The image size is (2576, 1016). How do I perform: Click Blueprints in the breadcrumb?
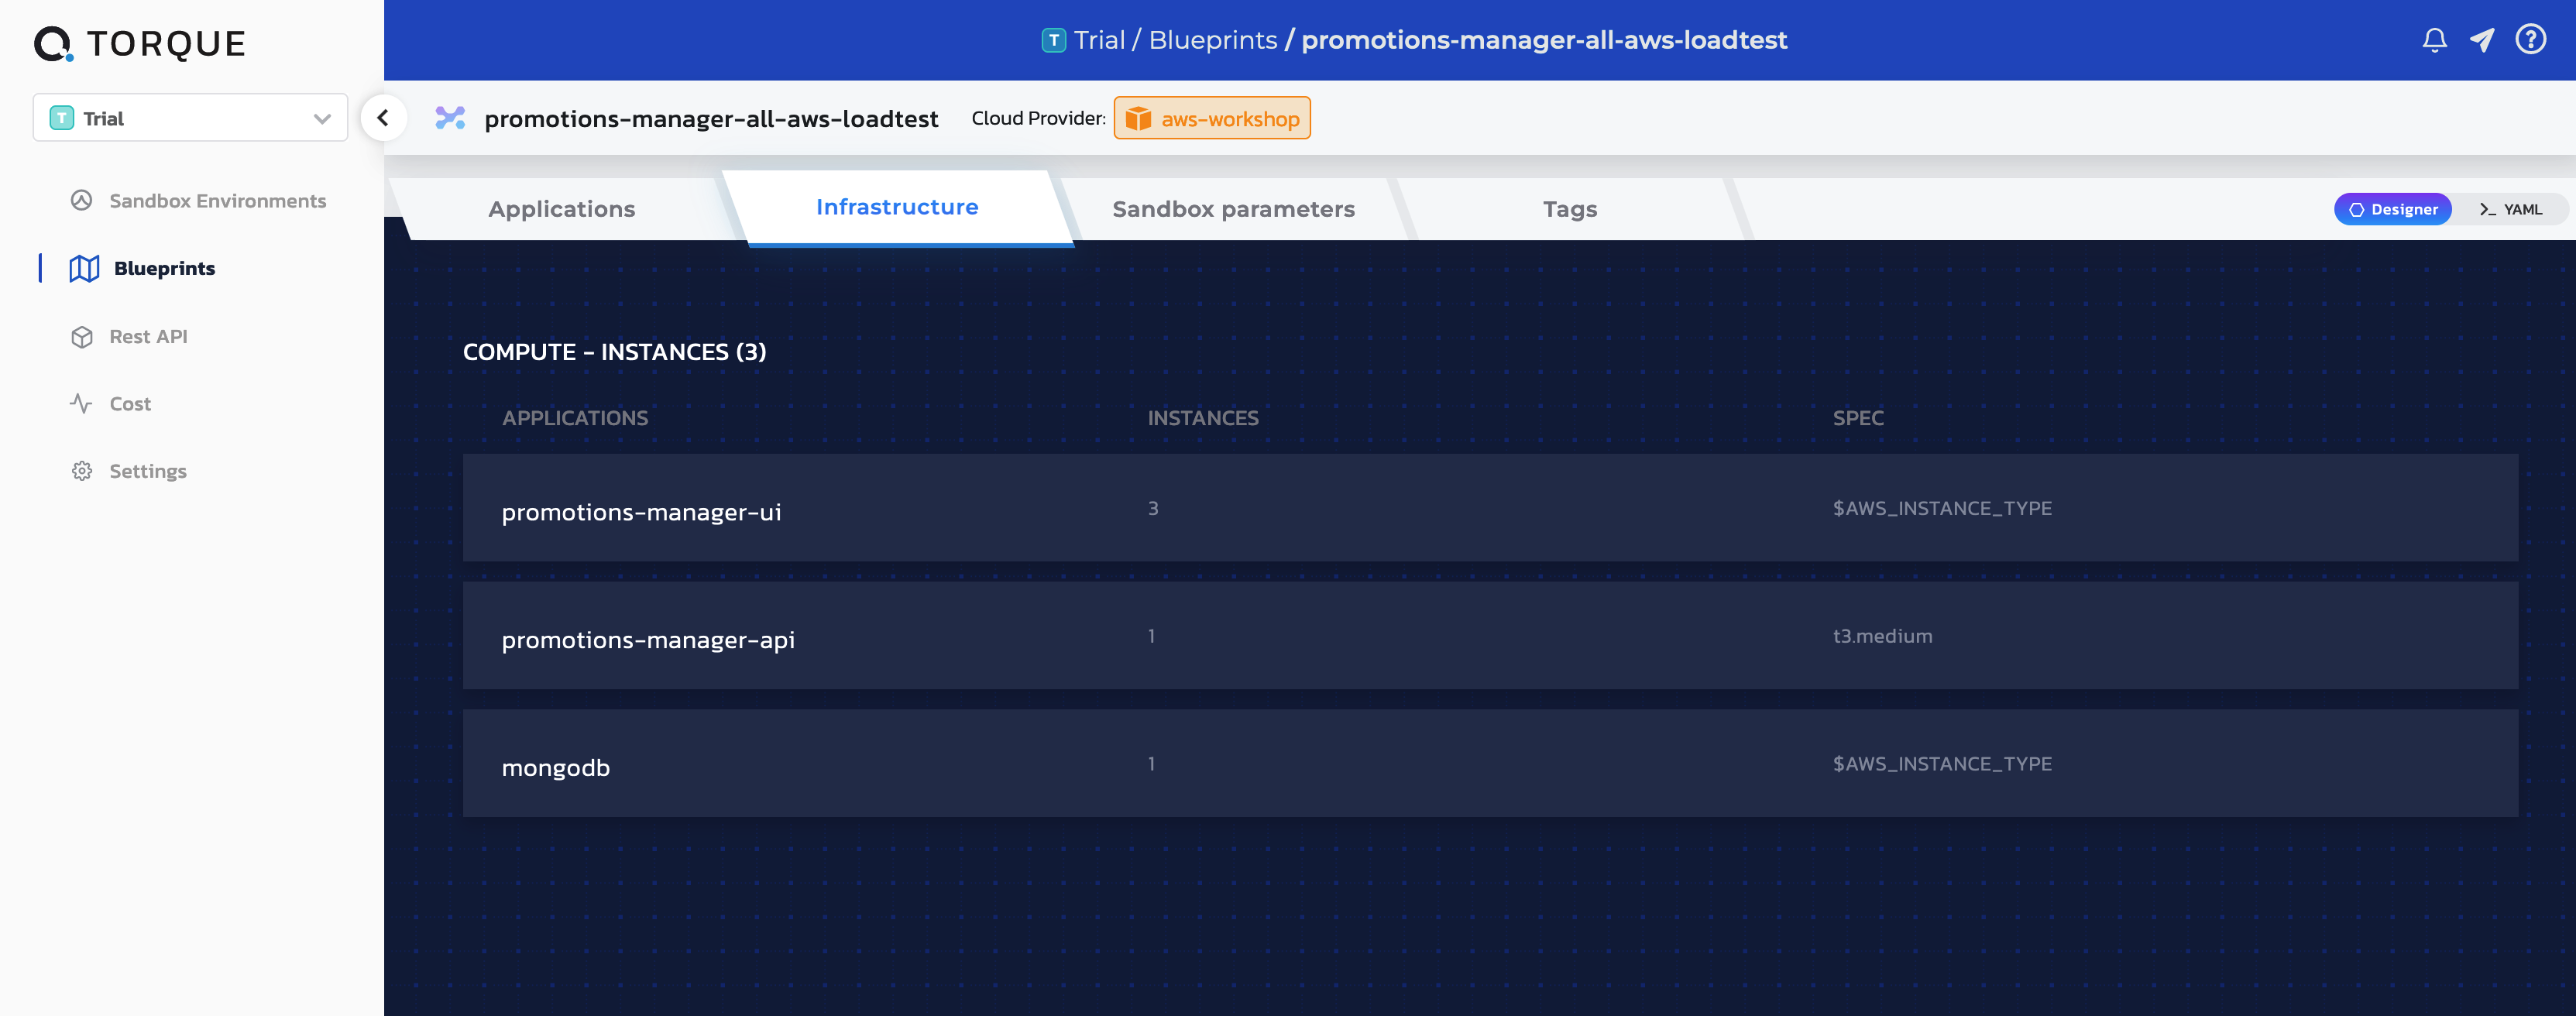(1213, 40)
